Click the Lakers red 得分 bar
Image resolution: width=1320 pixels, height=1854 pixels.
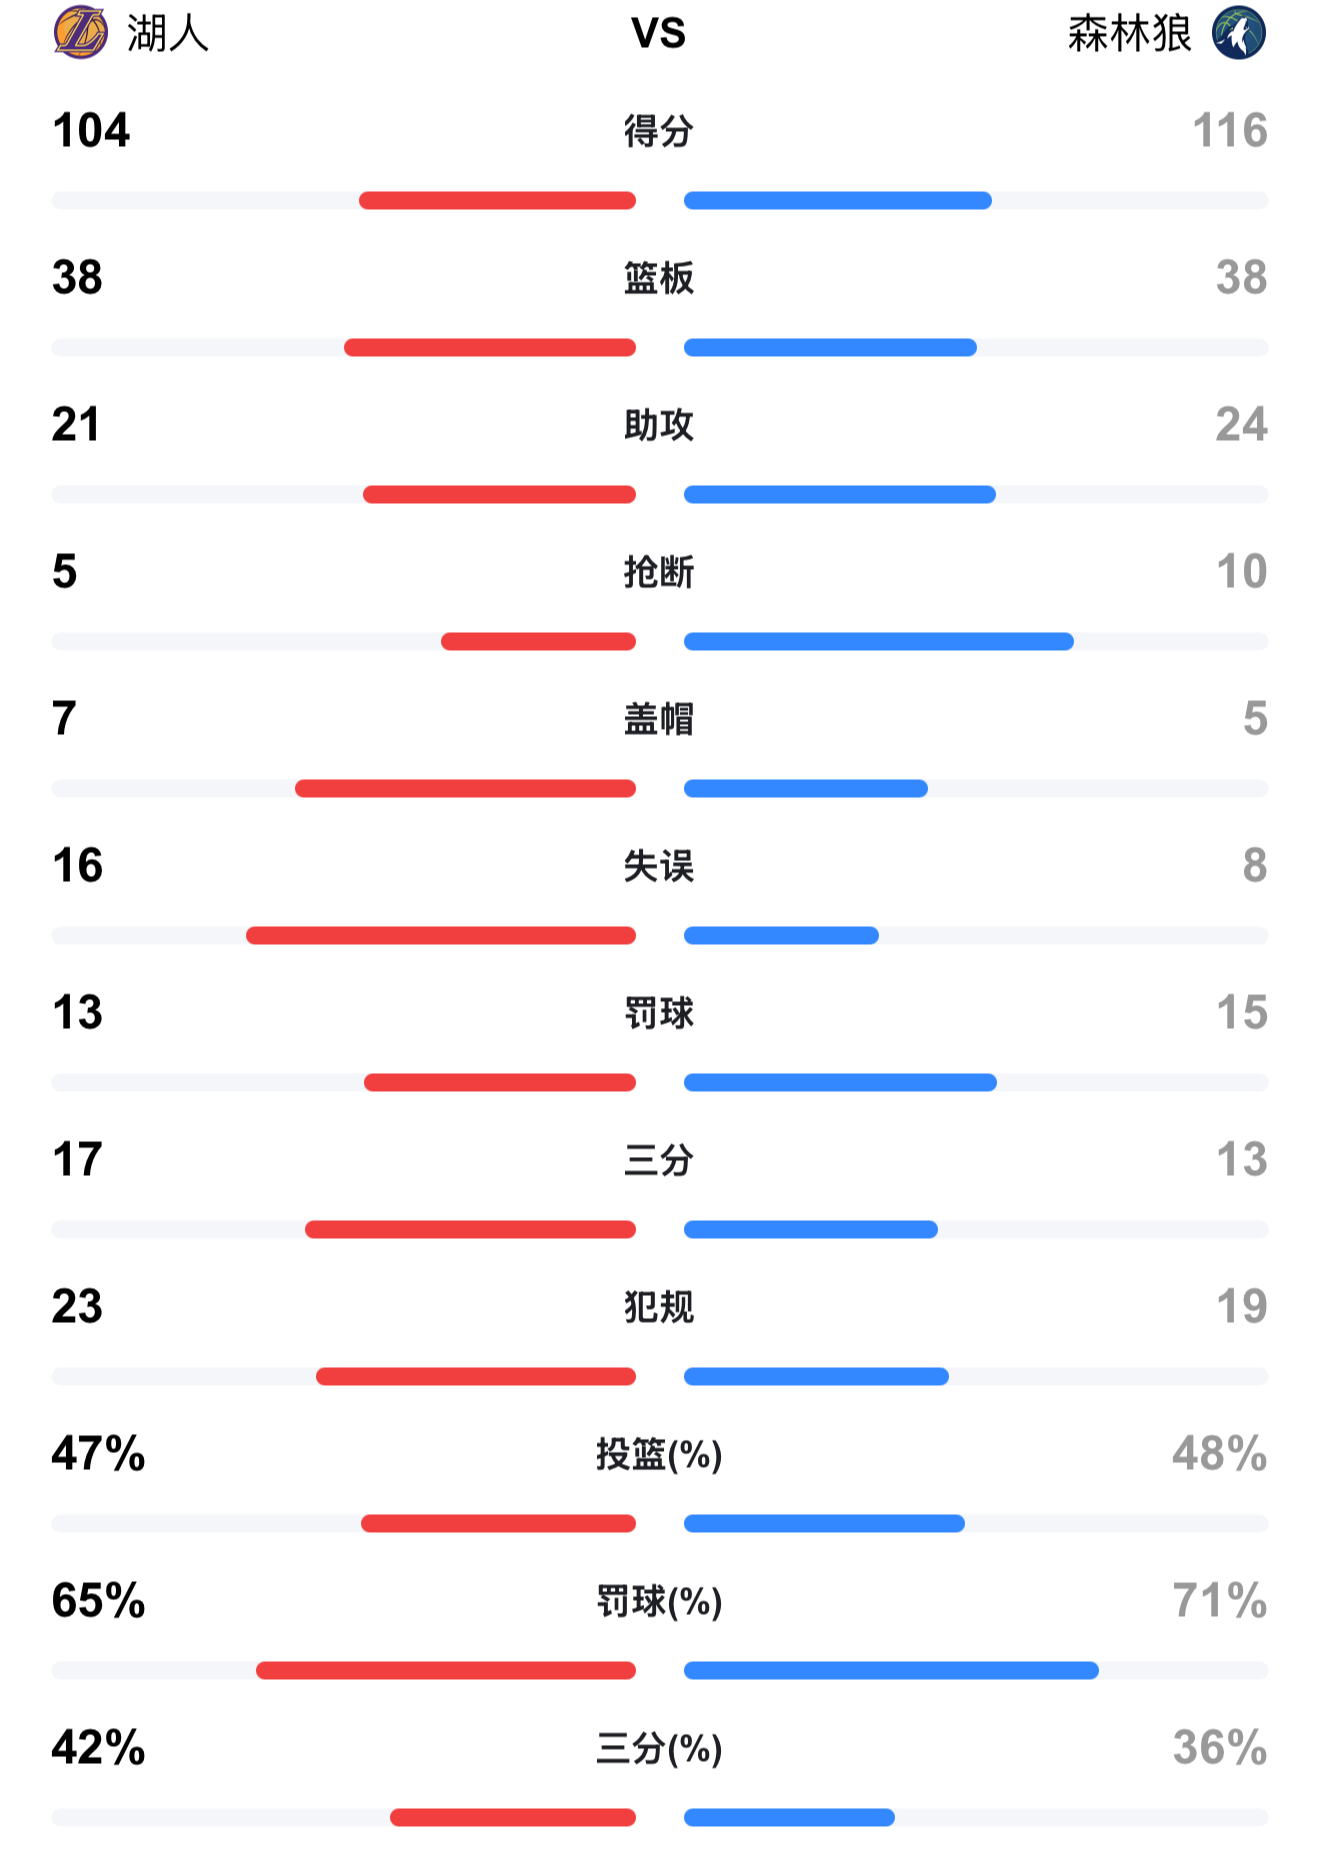(497, 201)
